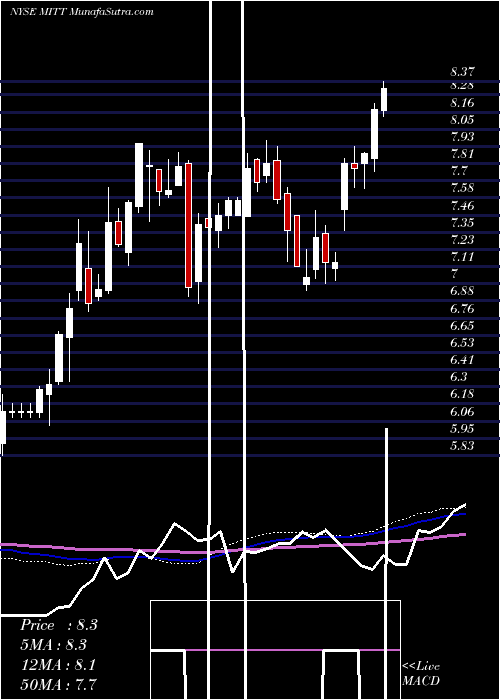Screen dimensions: 500x700
Task: Click the 6.06 price axis label
Action: coord(462,411)
